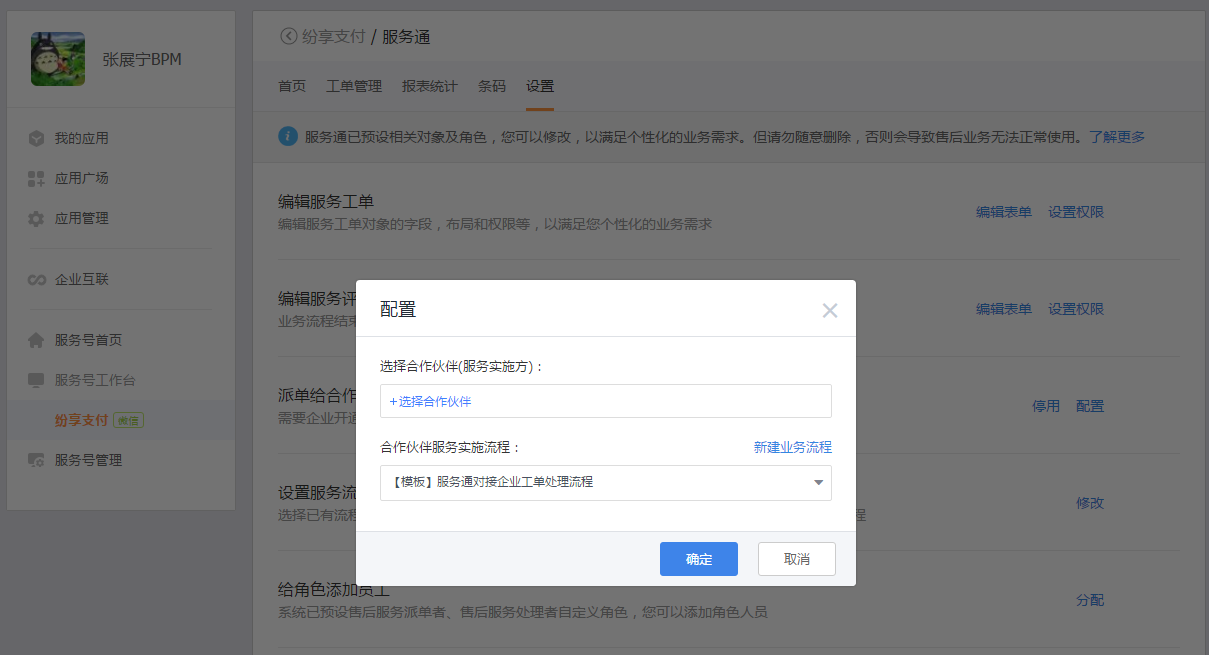The height and width of the screenshot is (655, 1209).
Task: Click the 企业互联 infinity icon
Action: coord(36,280)
